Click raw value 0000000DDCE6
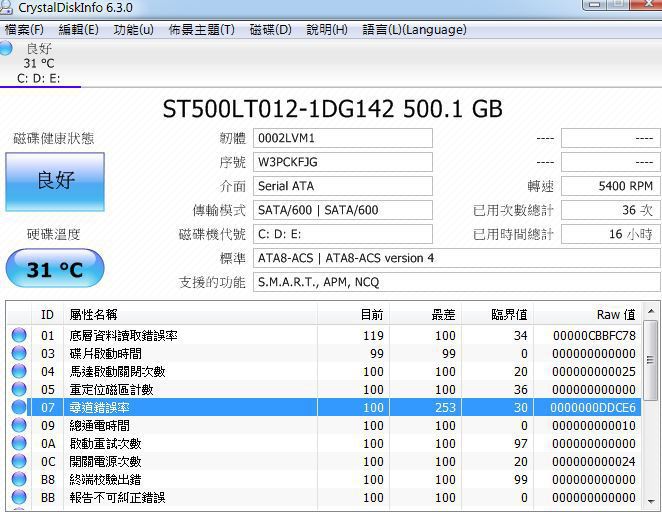Screen dimensions: 662x512 tap(593, 407)
